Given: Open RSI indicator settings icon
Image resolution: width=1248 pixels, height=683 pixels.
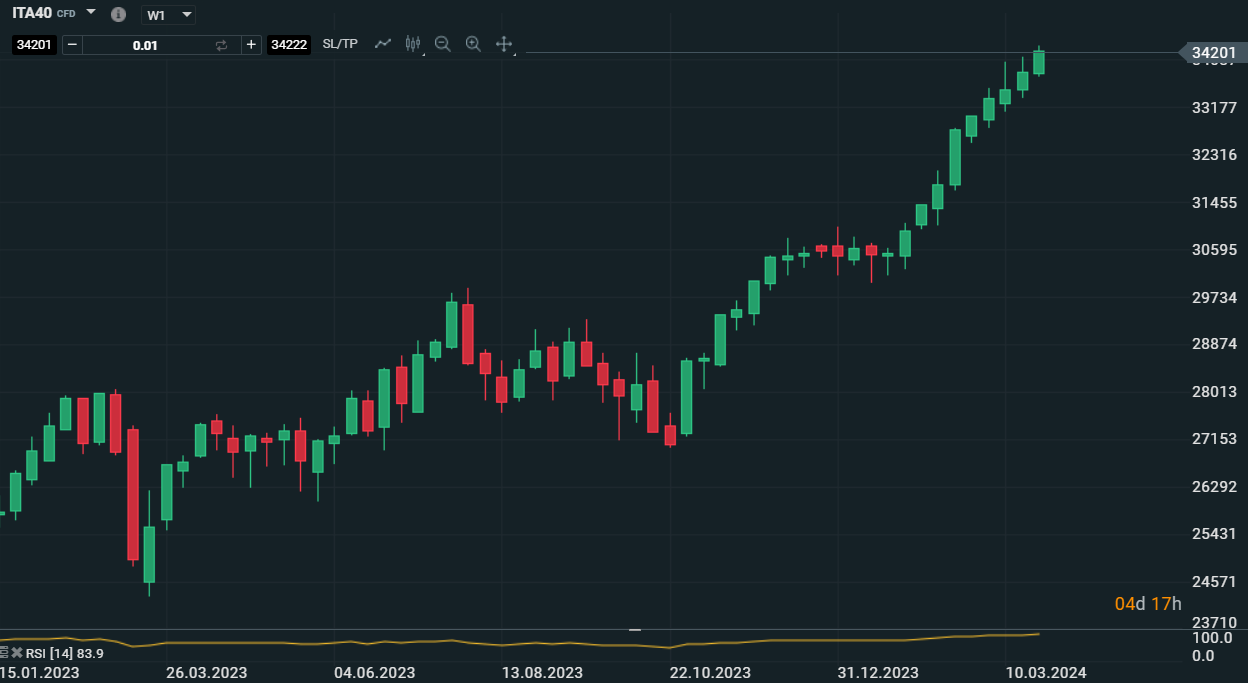Looking at the screenshot, I should 5,653.
